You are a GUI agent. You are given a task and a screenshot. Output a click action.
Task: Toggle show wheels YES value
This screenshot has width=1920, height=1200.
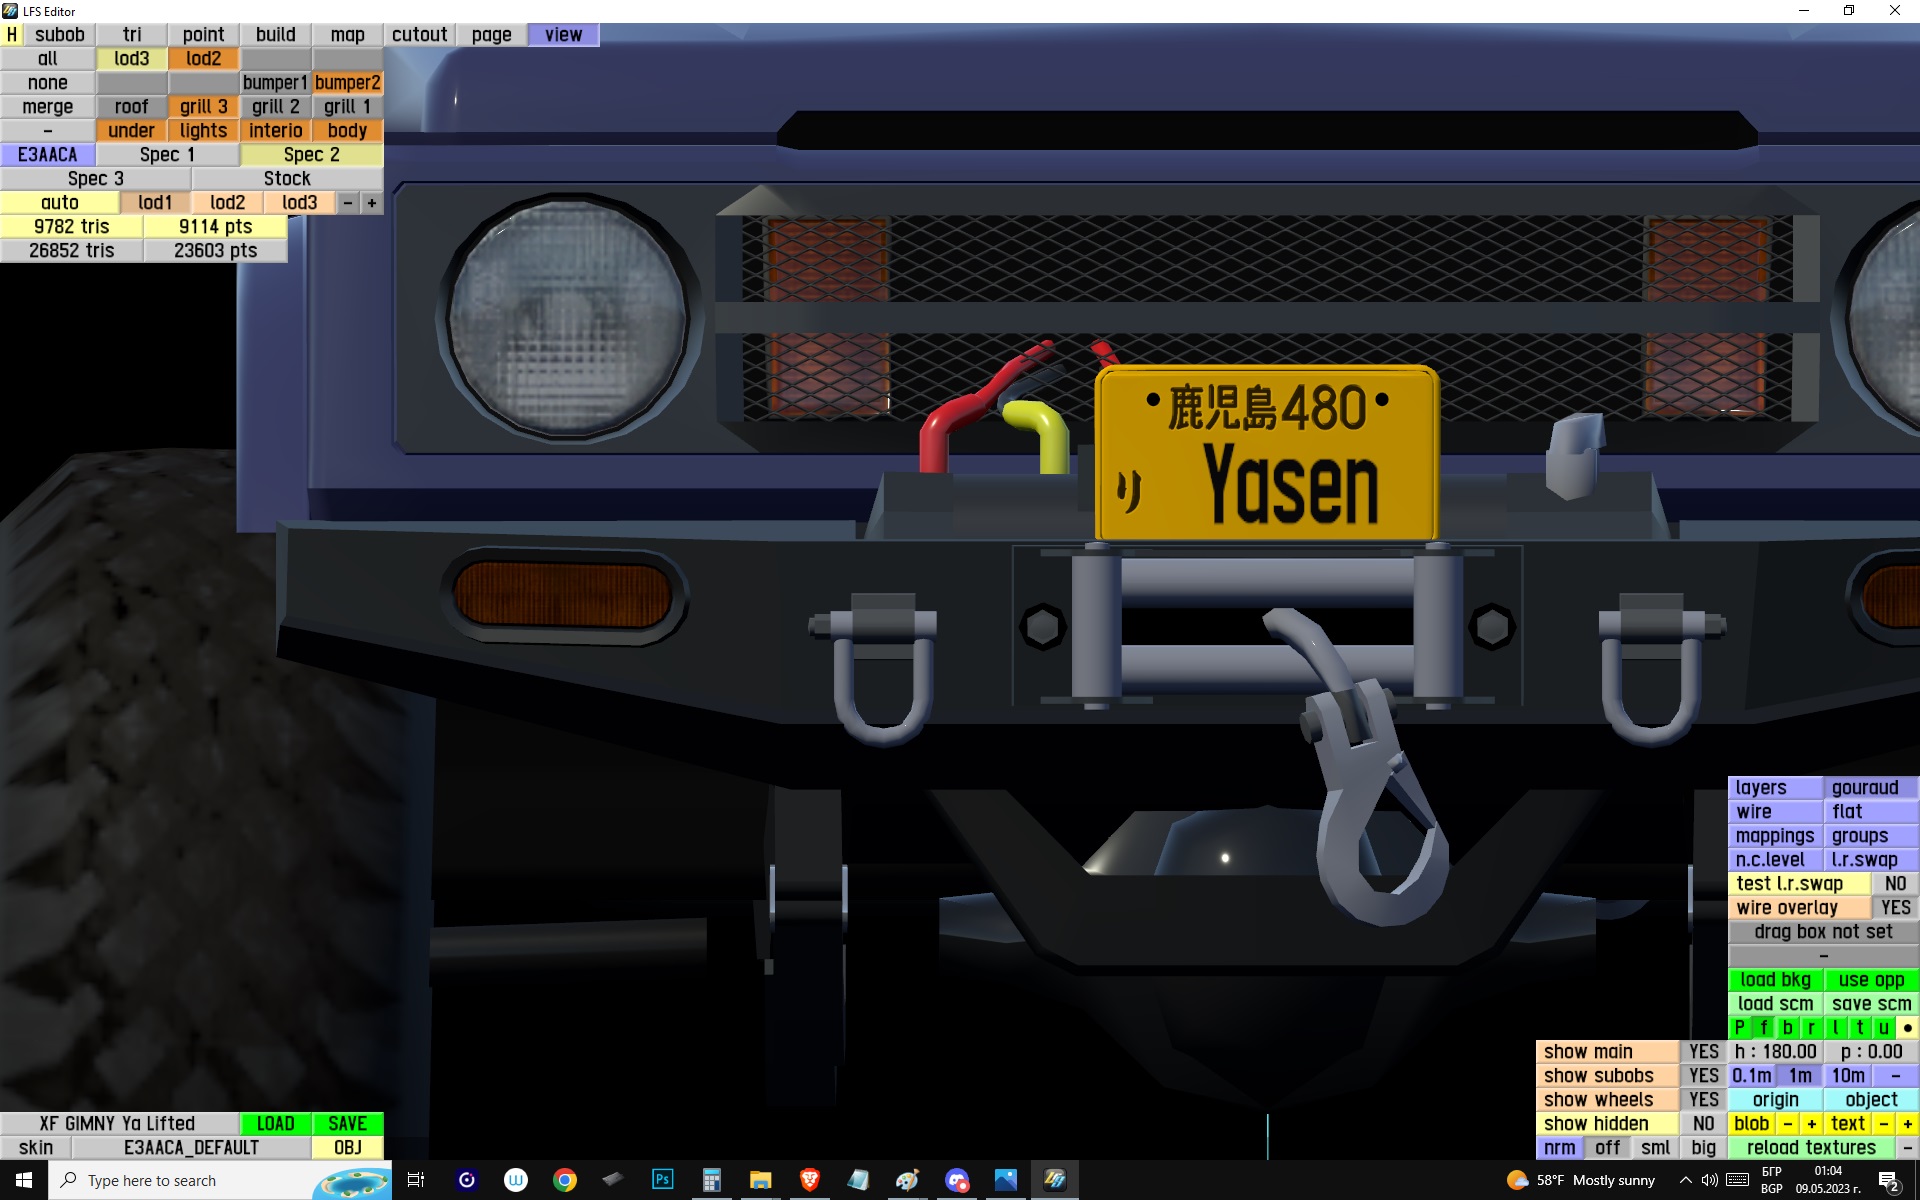1703,1100
